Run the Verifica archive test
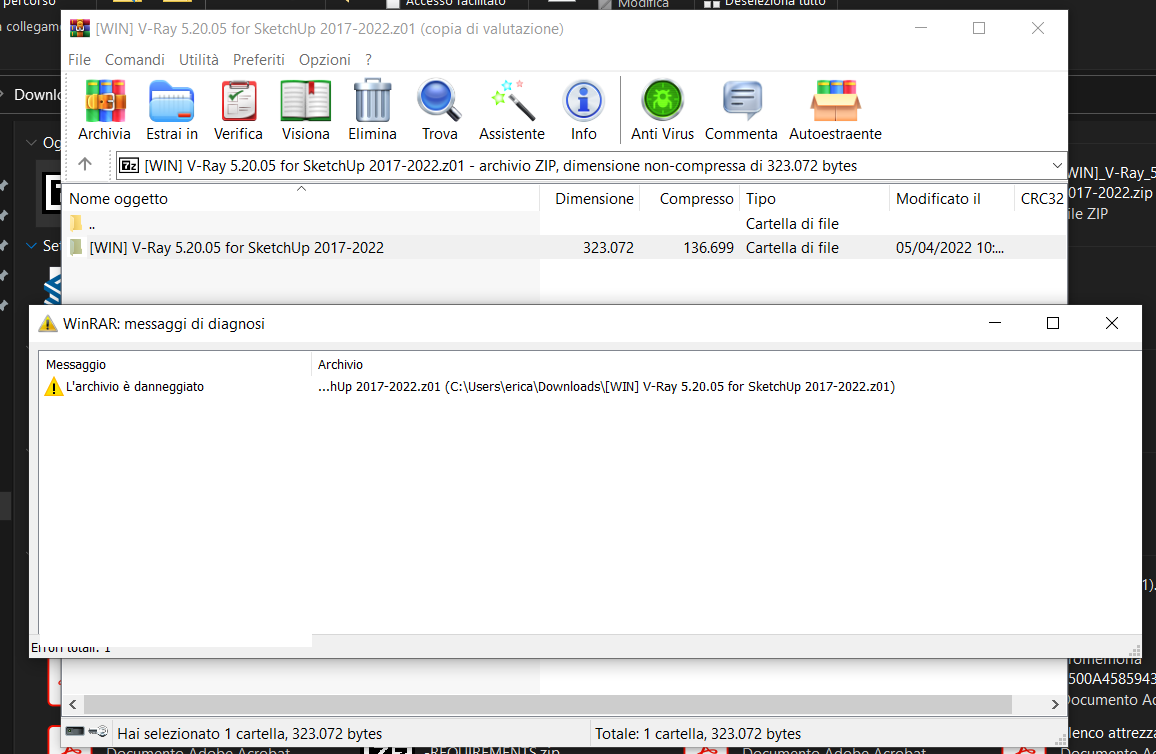This screenshot has width=1156, height=754. coord(238,110)
